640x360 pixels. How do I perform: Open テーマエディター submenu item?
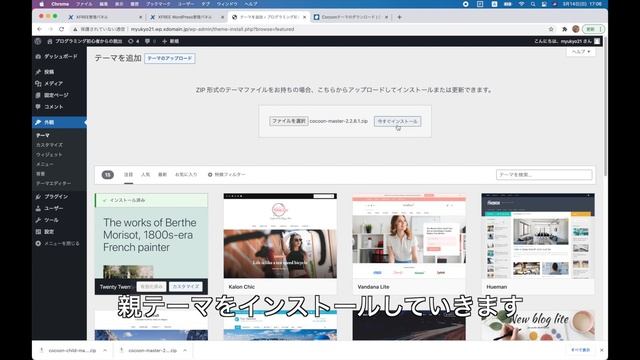[x=53, y=183]
